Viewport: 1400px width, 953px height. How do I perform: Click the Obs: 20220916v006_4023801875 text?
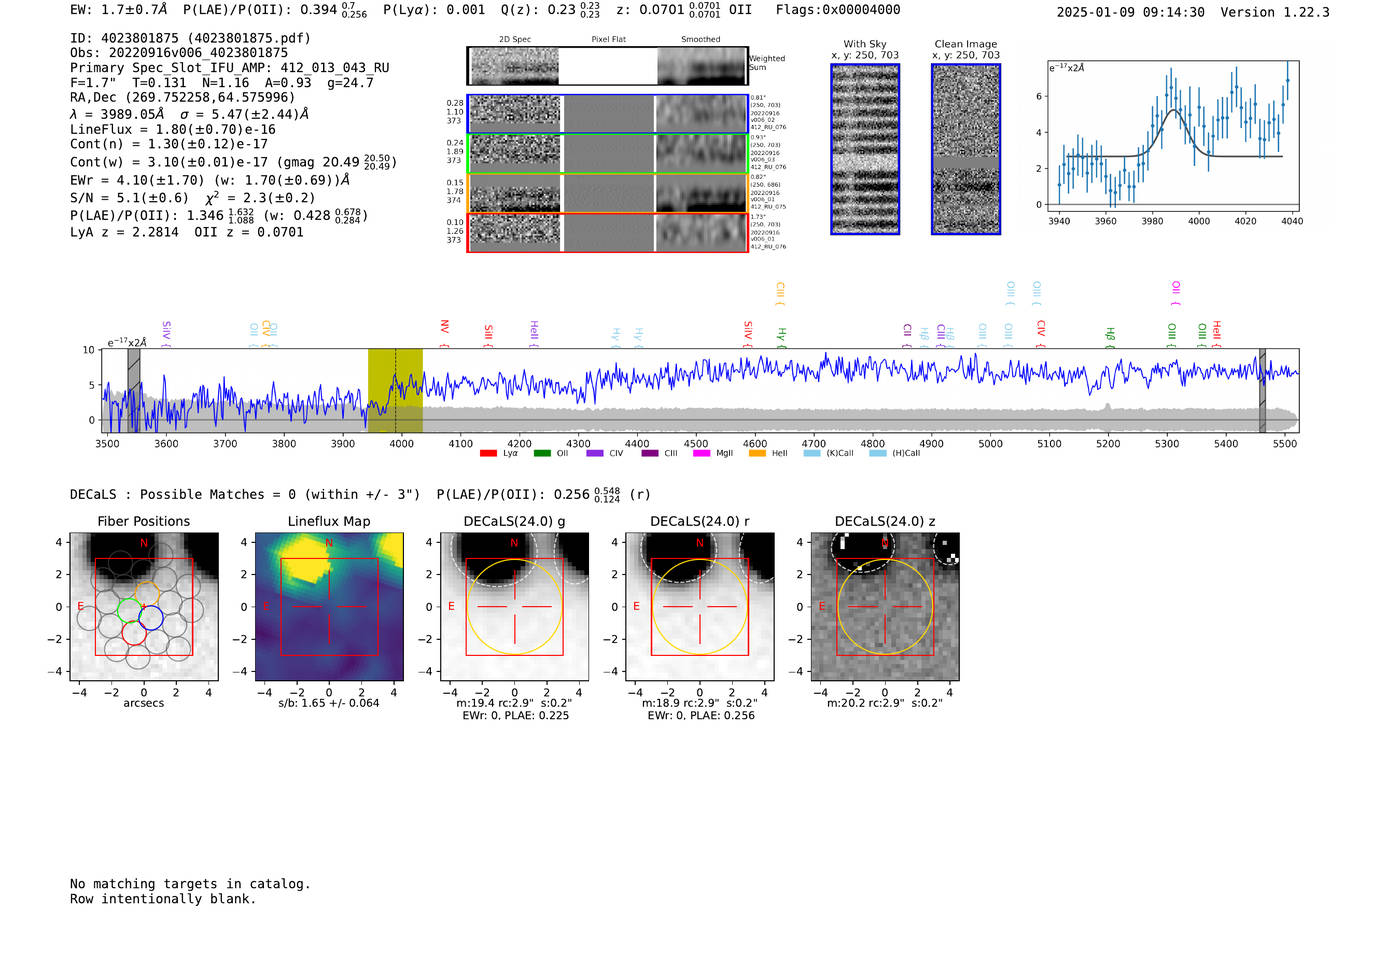click(x=179, y=53)
